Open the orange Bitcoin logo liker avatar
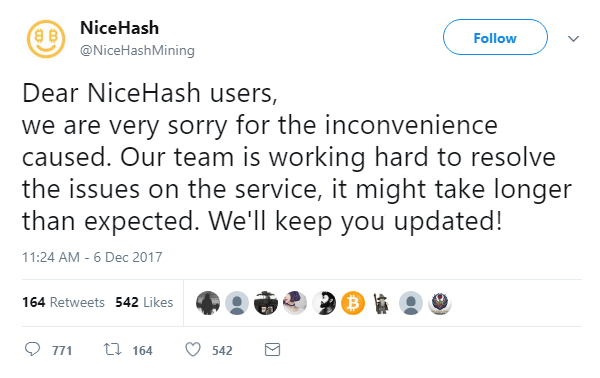This screenshot has width=600, height=378. 353,303
